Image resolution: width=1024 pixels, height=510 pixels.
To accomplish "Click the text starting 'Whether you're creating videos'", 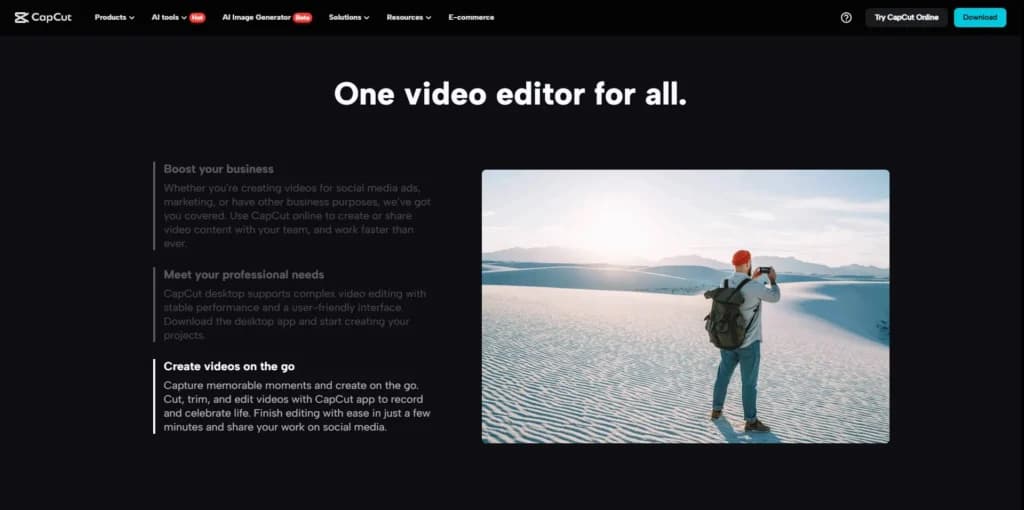I will click(x=296, y=215).
